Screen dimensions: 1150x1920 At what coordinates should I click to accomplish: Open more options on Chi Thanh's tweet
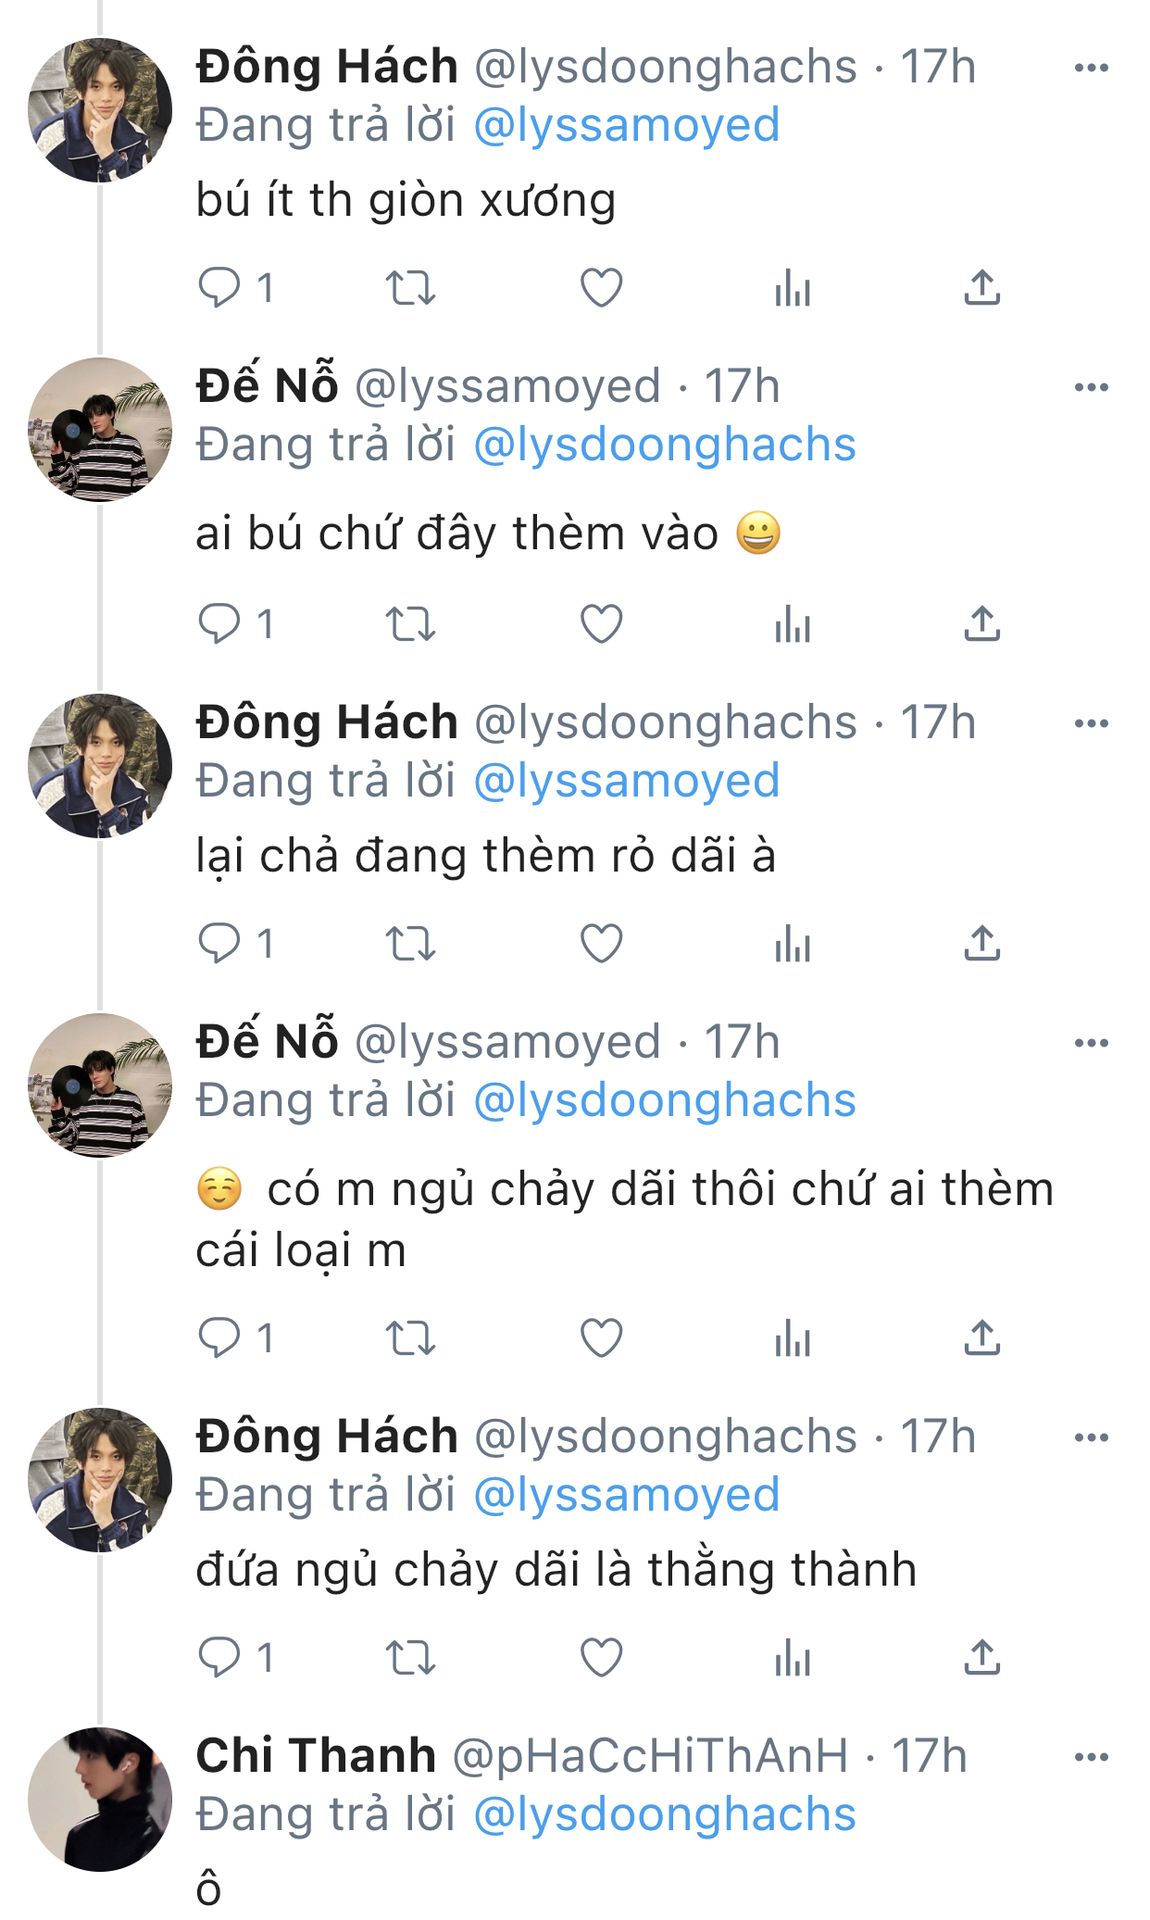click(x=1091, y=1757)
